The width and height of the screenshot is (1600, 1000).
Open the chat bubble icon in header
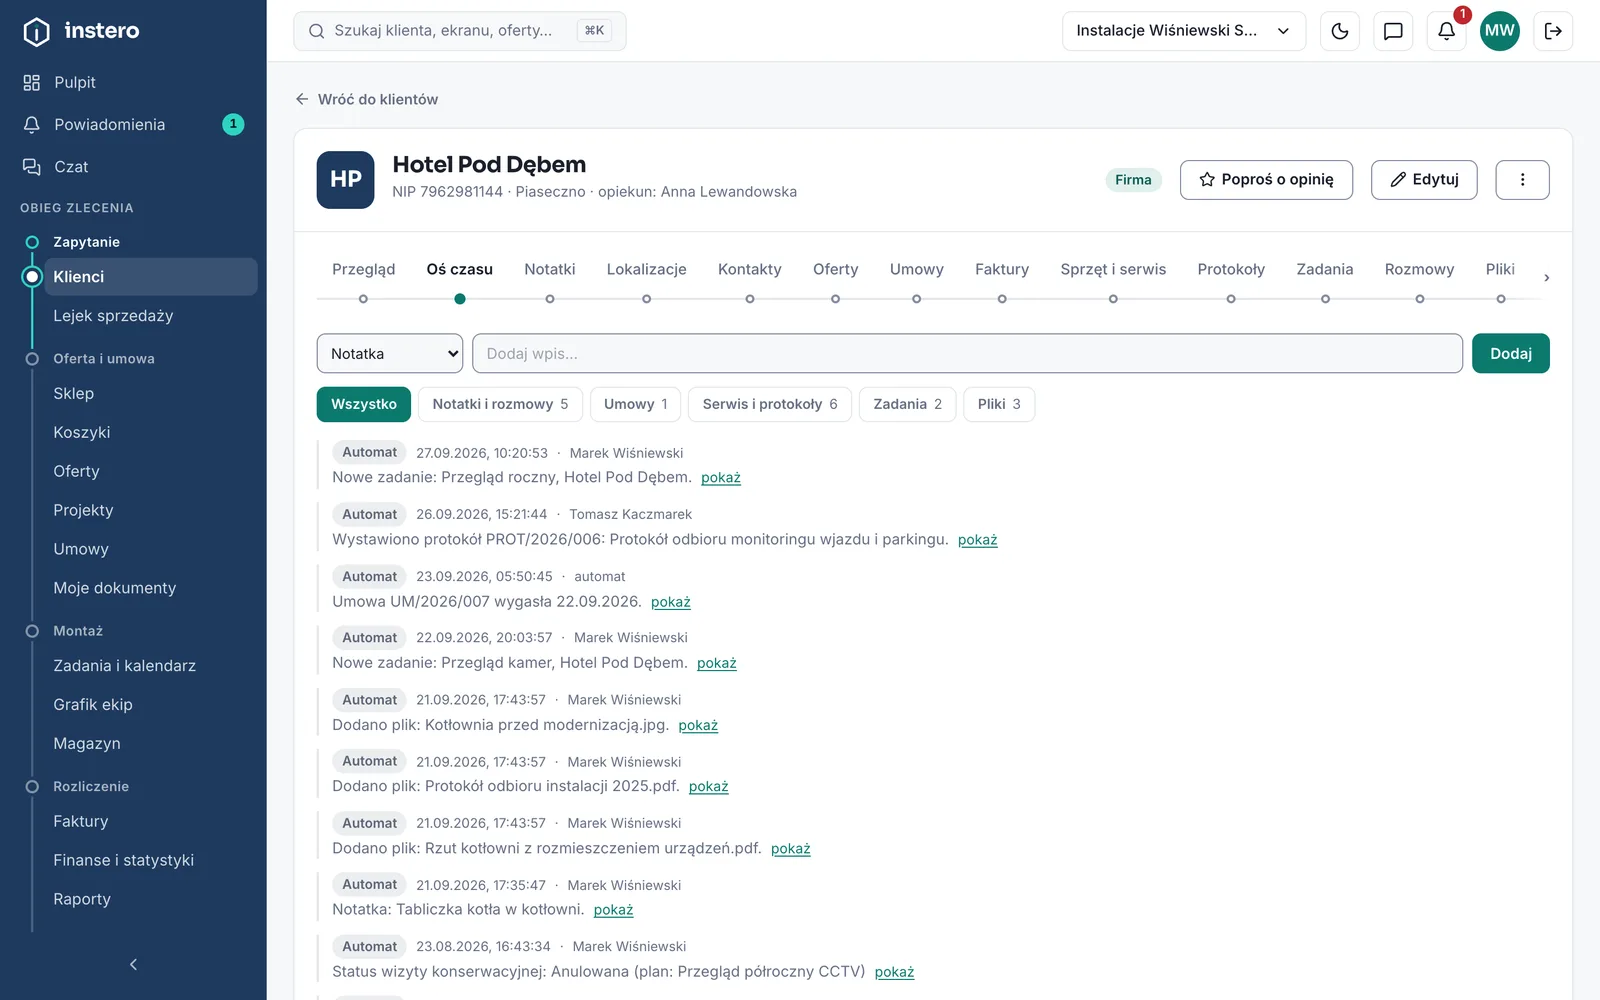point(1393,31)
